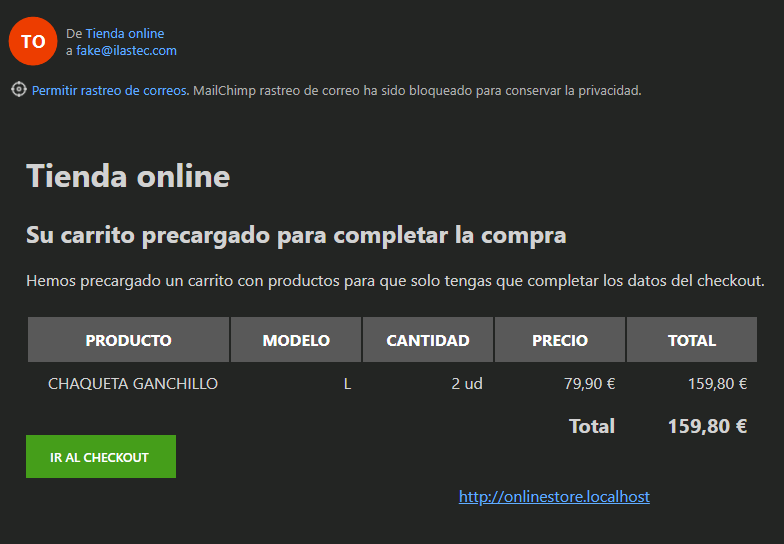Click Permitir rastreo de correos link

(109, 90)
